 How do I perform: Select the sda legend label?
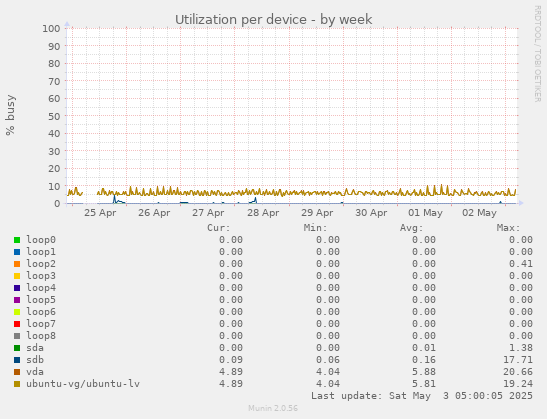35,347
